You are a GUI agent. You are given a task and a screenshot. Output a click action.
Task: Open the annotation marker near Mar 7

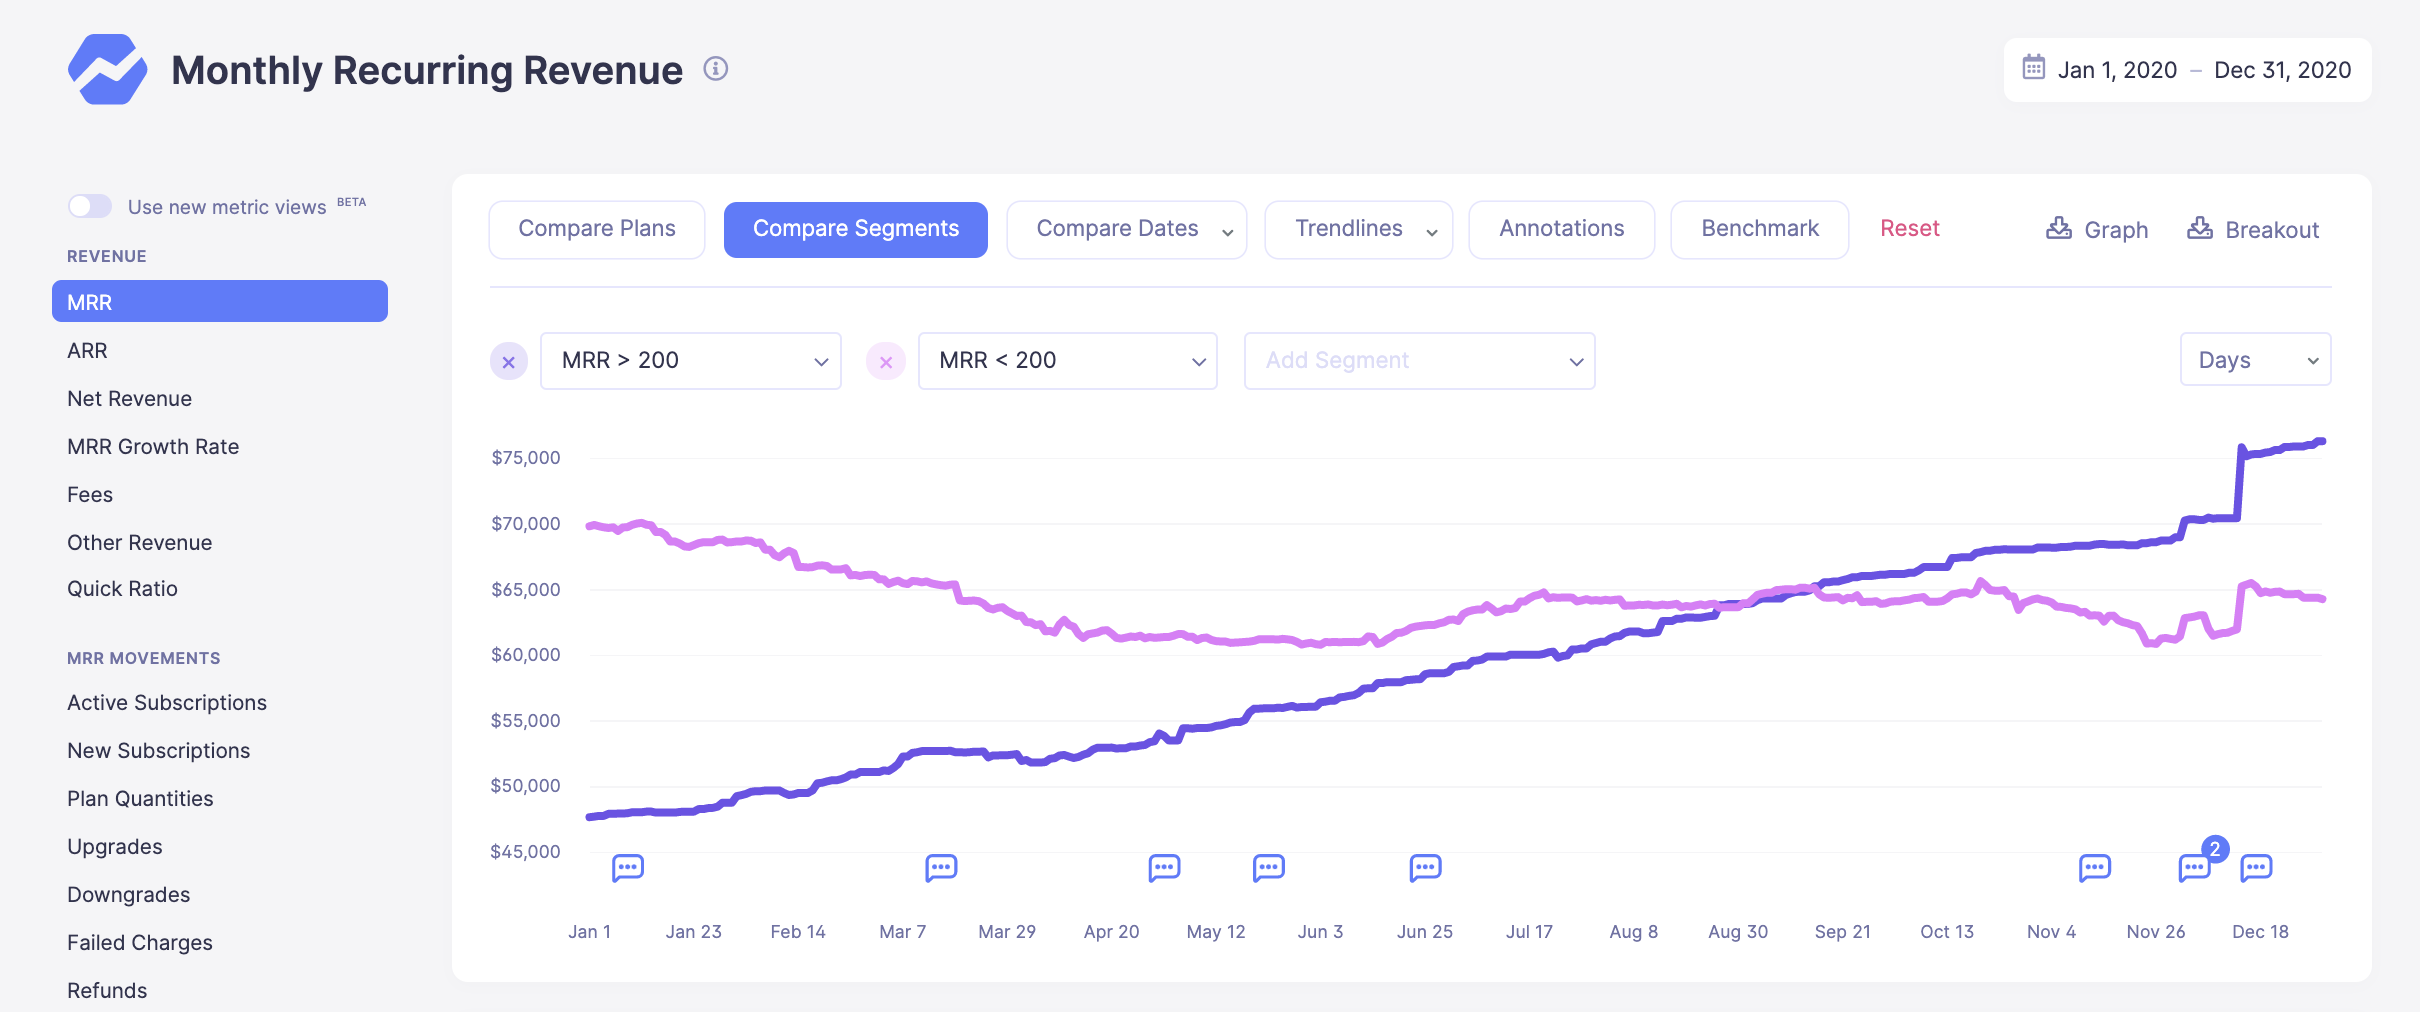(x=941, y=867)
